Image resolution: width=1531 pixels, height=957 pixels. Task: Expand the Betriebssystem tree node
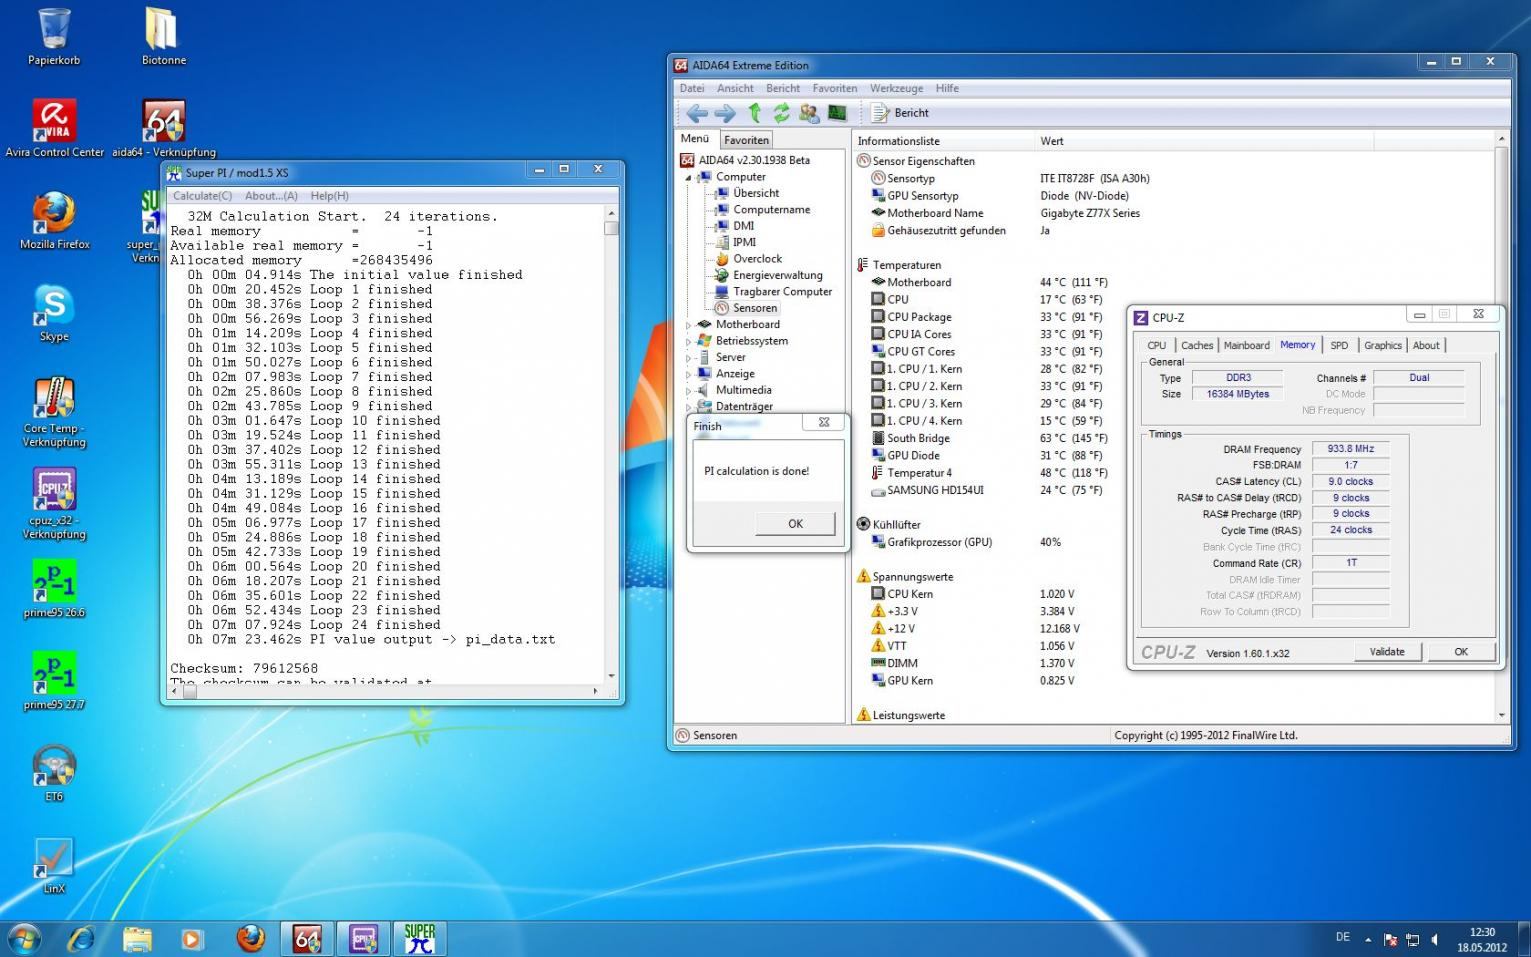click(688, 341)
